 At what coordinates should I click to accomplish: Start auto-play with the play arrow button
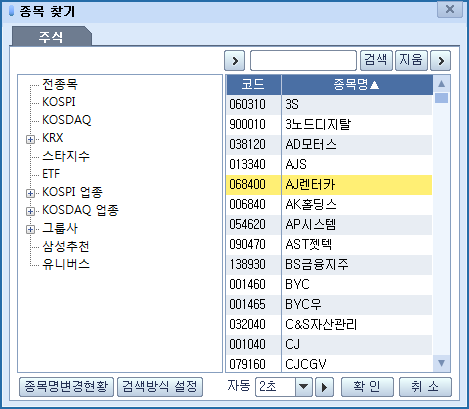click(324, 387)
